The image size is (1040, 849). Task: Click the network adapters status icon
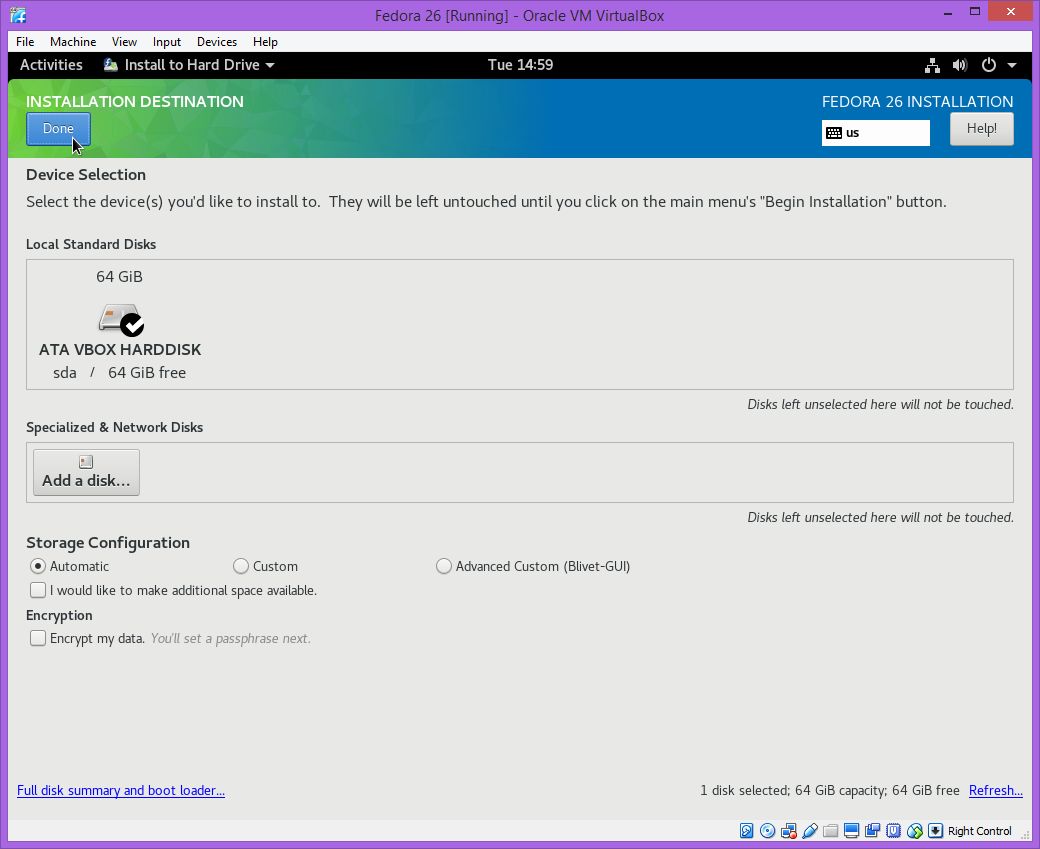tap(789, 830)
